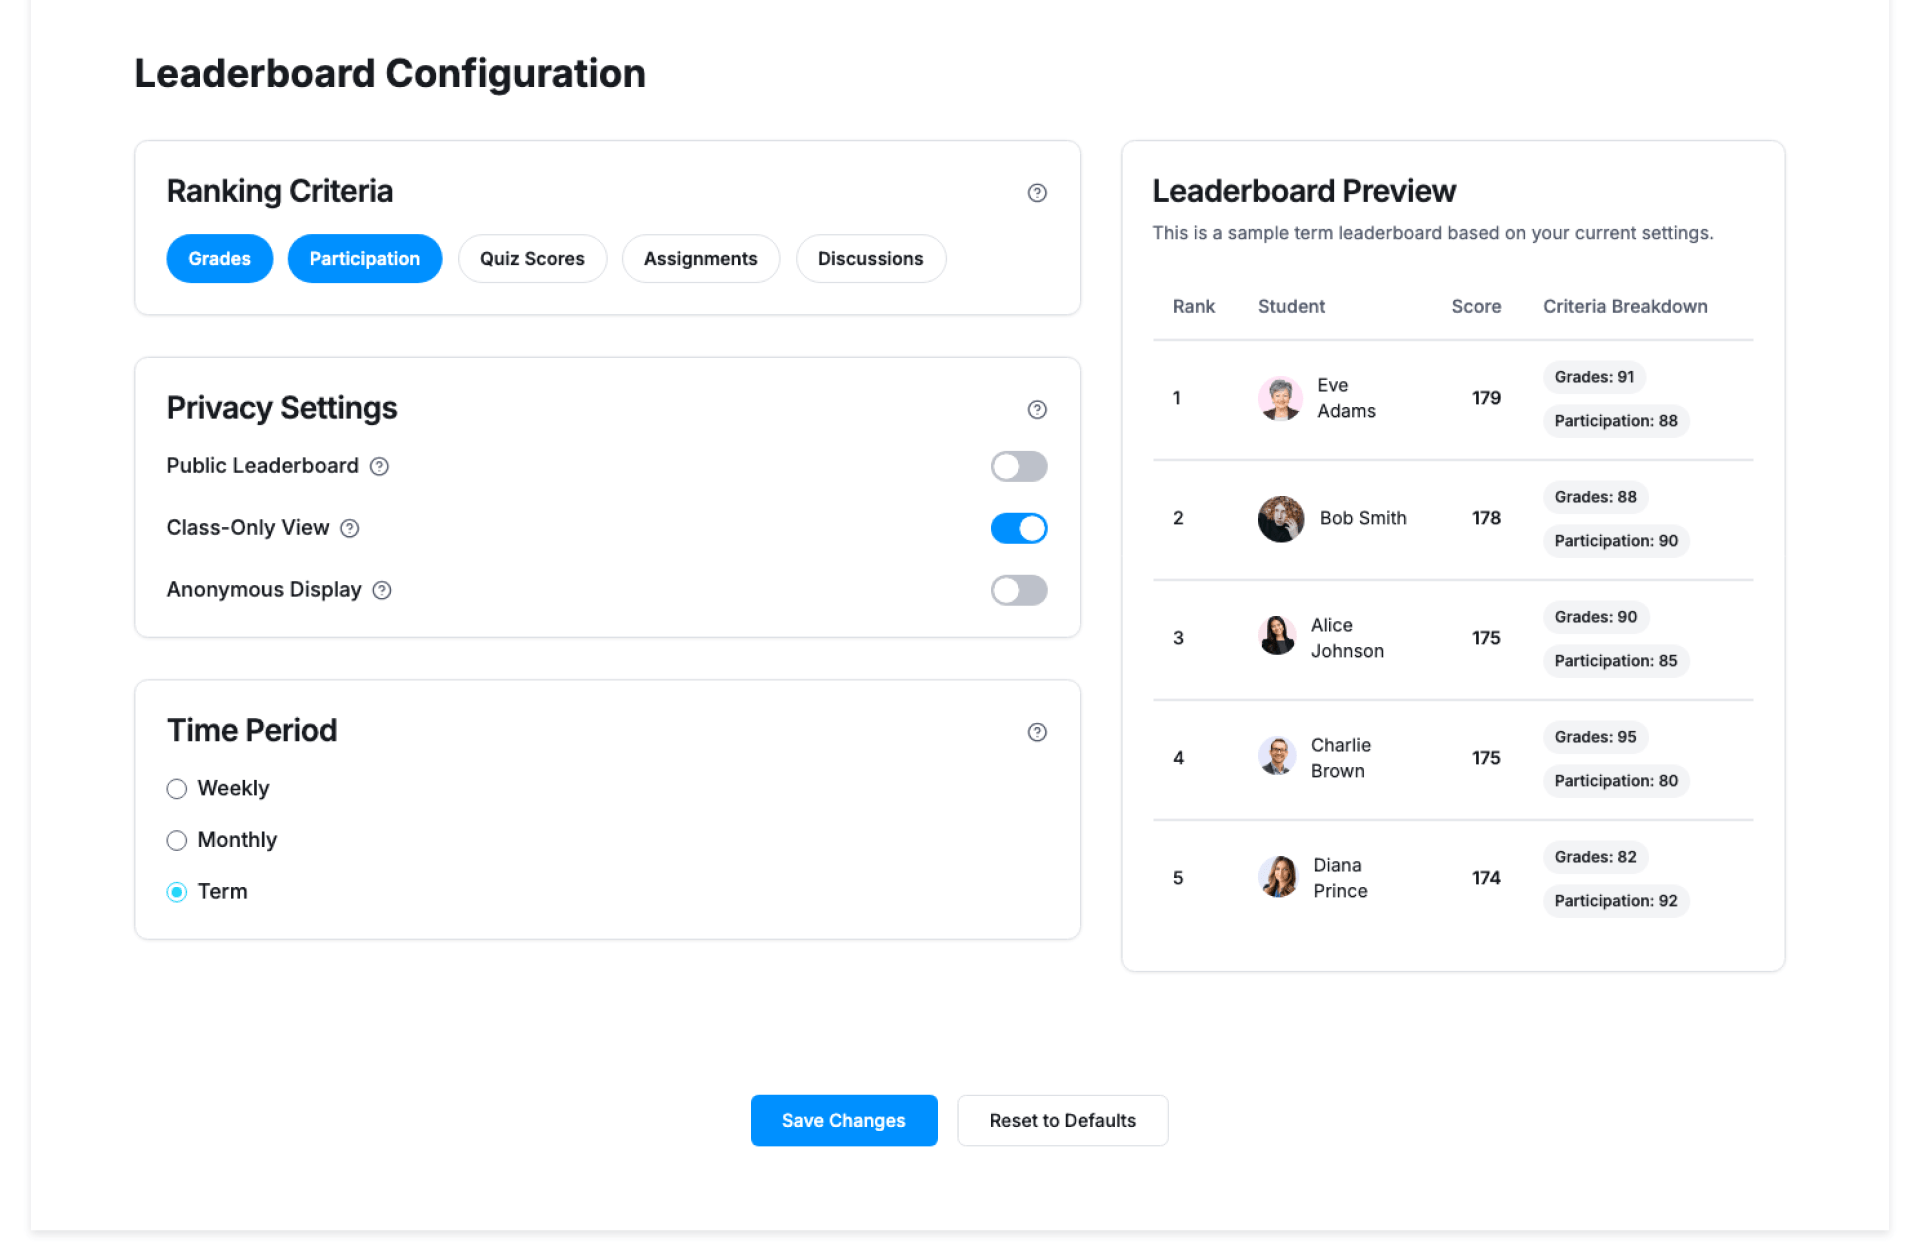Deselect the Grades criteria chip
Viewport: 1920px width, 1248px height.
coord(219,259)
